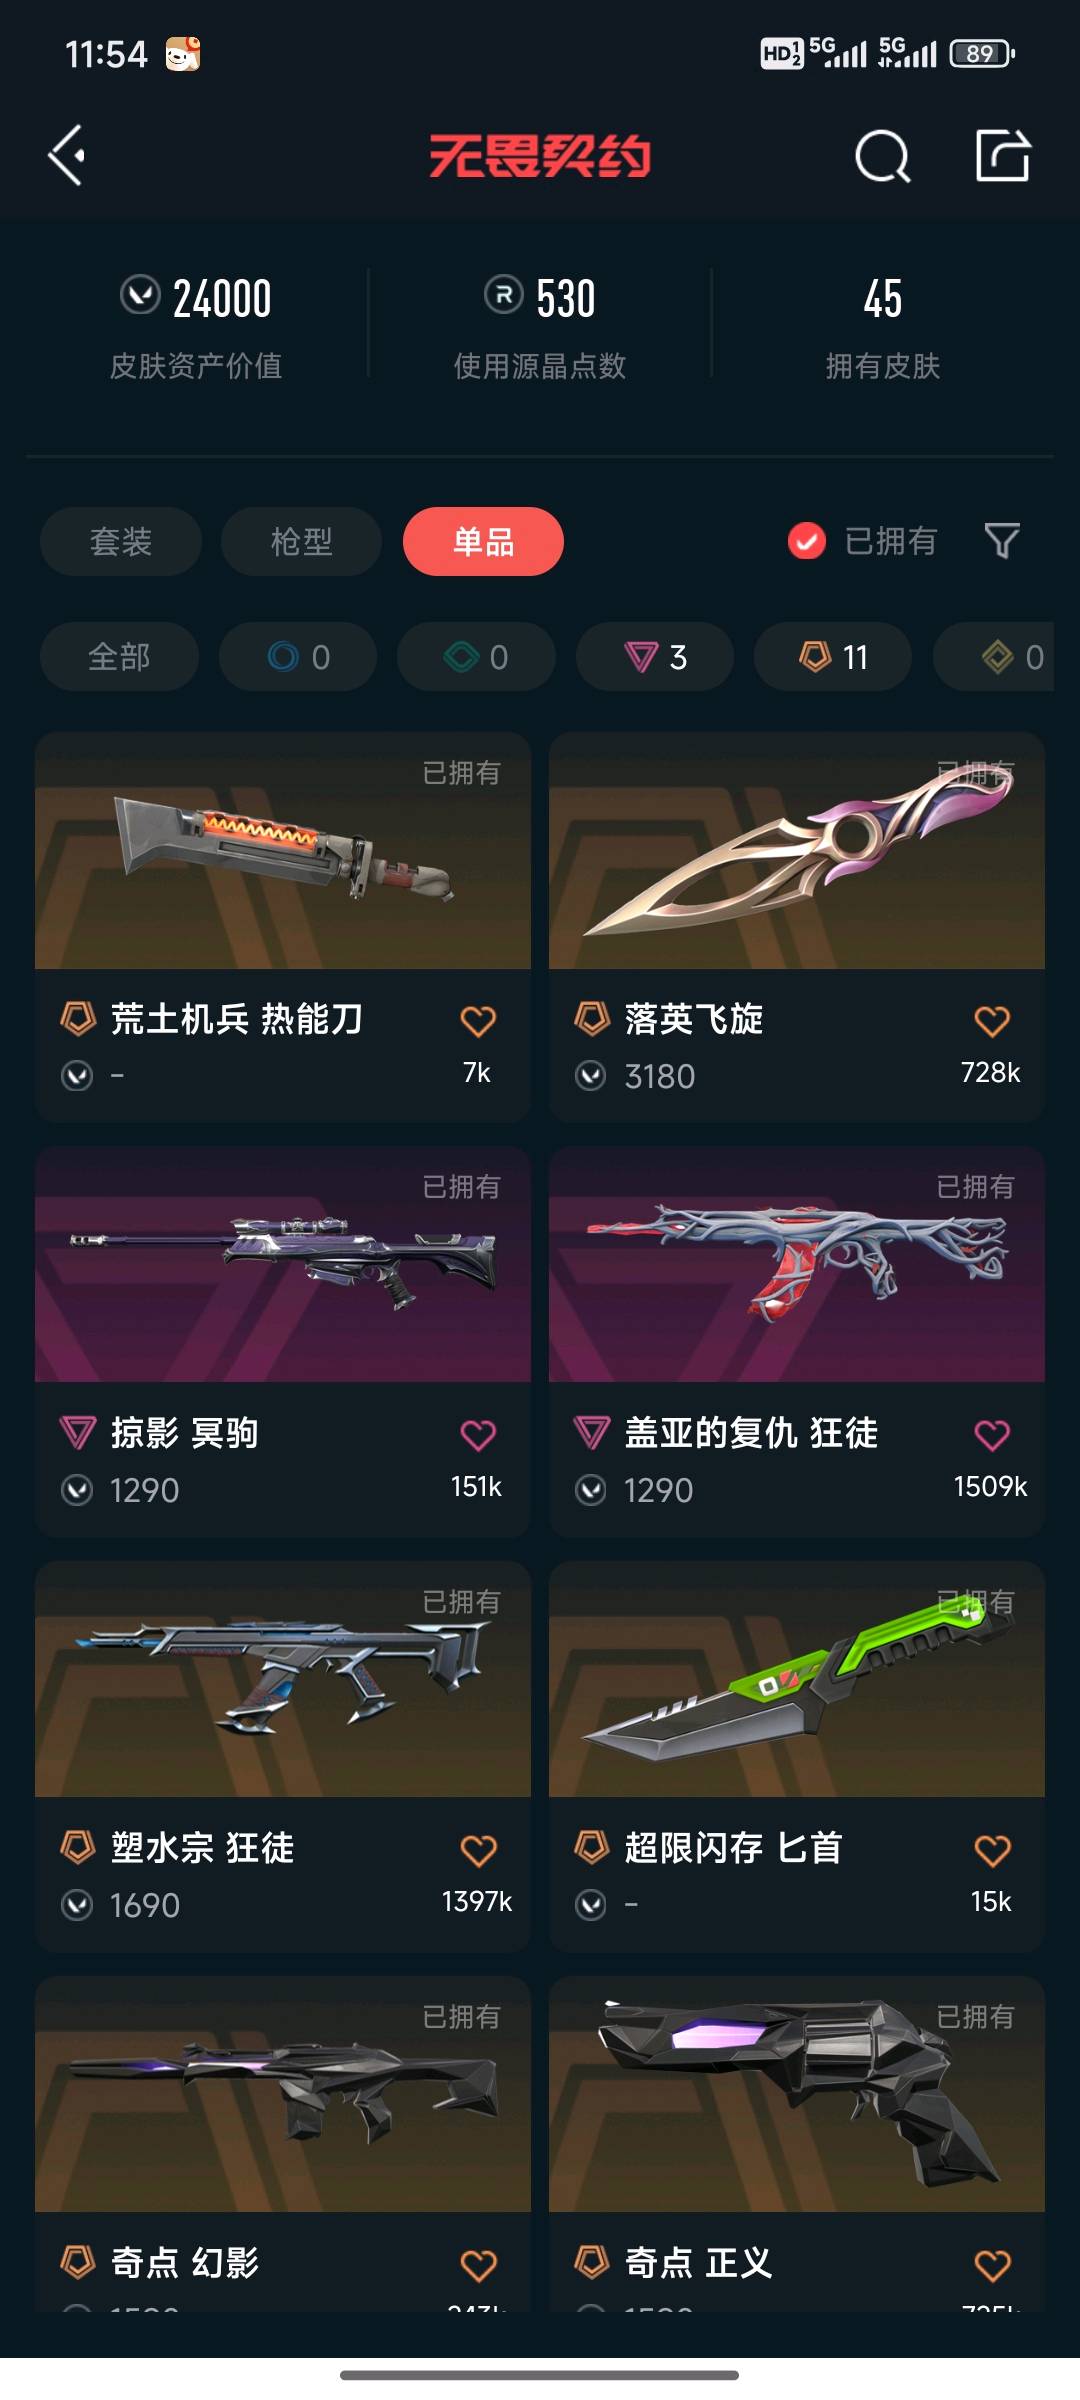Screen dimensions: 1080x2400
Task: Tap heart icon on 掠影 冥驹
Action: click(x=478, y=1435)
